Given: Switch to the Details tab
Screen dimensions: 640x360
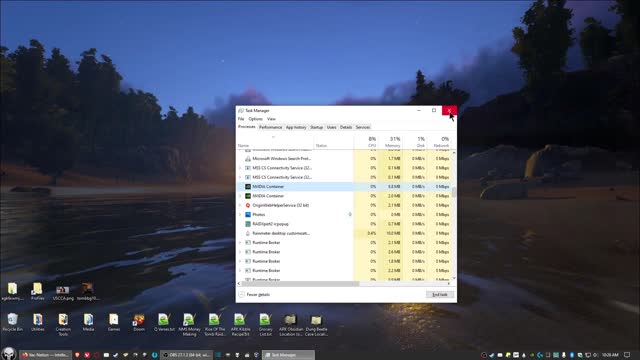Looking at the screenshot, I should pyautogui.click(x=346, y=127).
